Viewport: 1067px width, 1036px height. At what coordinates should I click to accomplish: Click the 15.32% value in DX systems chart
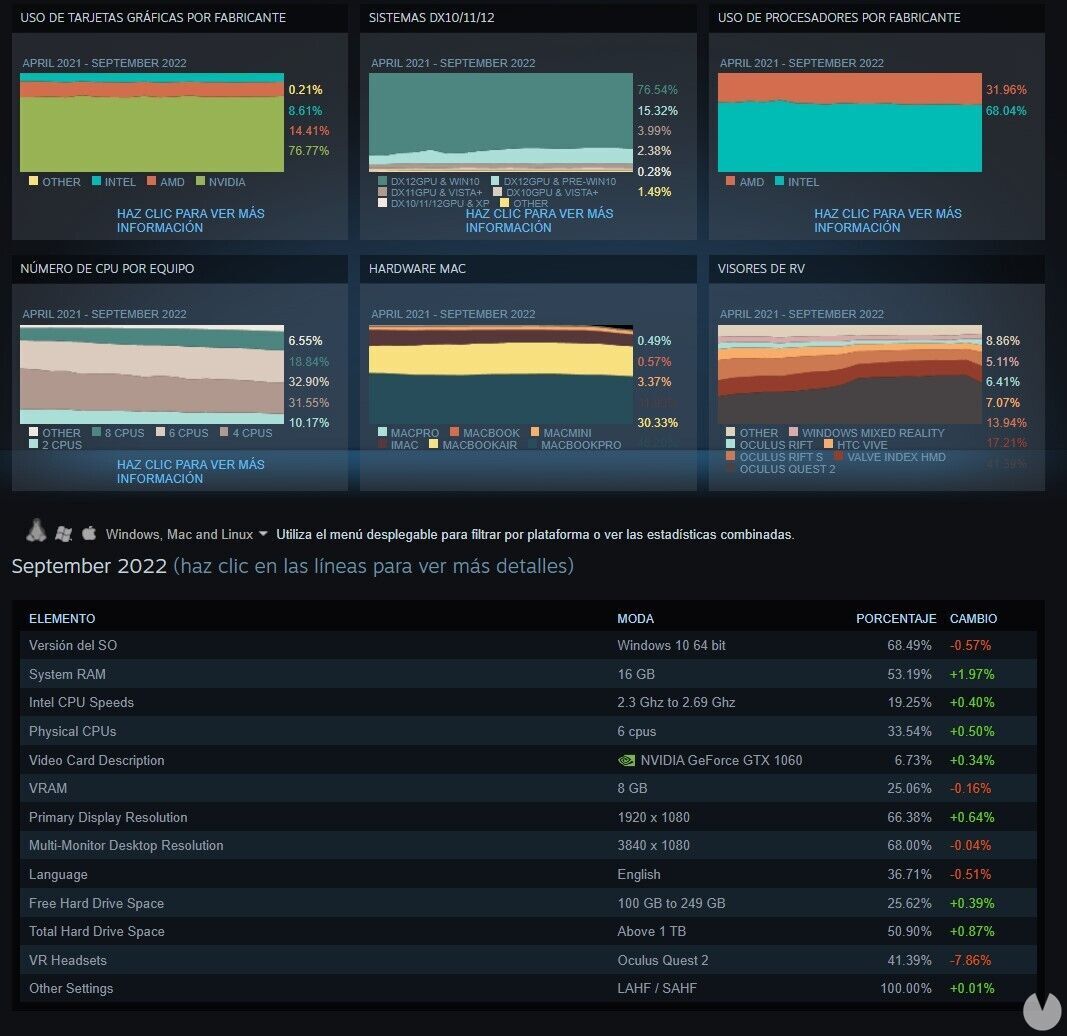[657, 110]
